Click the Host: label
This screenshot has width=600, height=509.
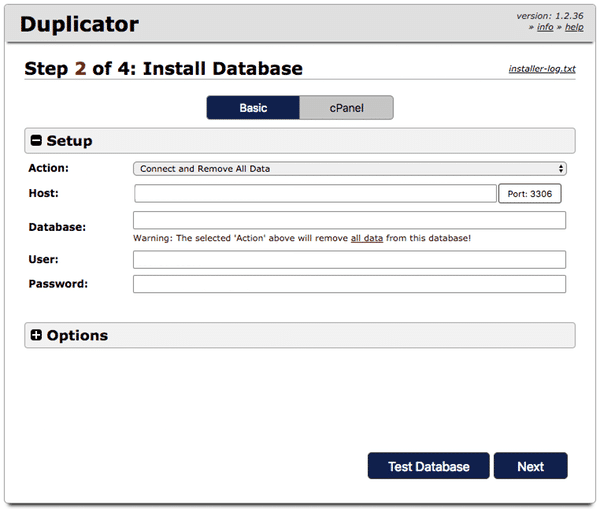click(x=44, y=193)
